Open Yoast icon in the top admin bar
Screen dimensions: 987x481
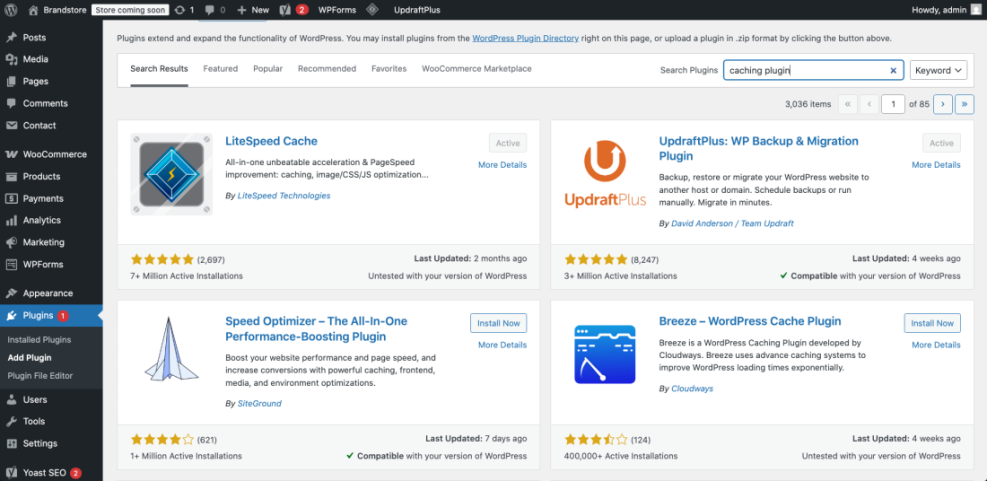[x=285, y=9]
